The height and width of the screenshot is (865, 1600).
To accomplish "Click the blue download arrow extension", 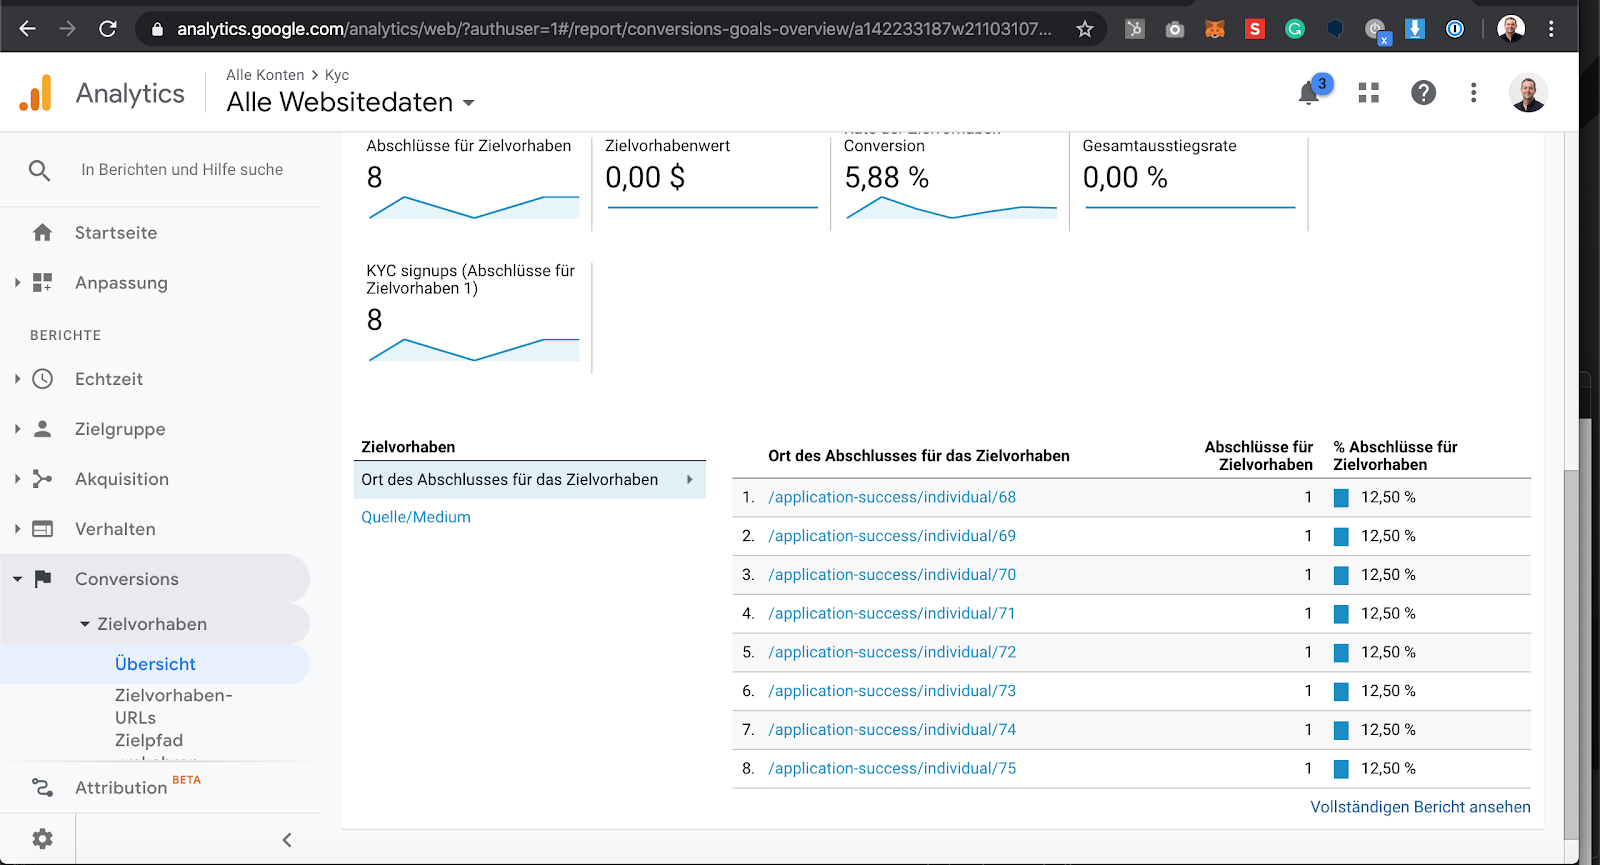I will point(1415,29).
